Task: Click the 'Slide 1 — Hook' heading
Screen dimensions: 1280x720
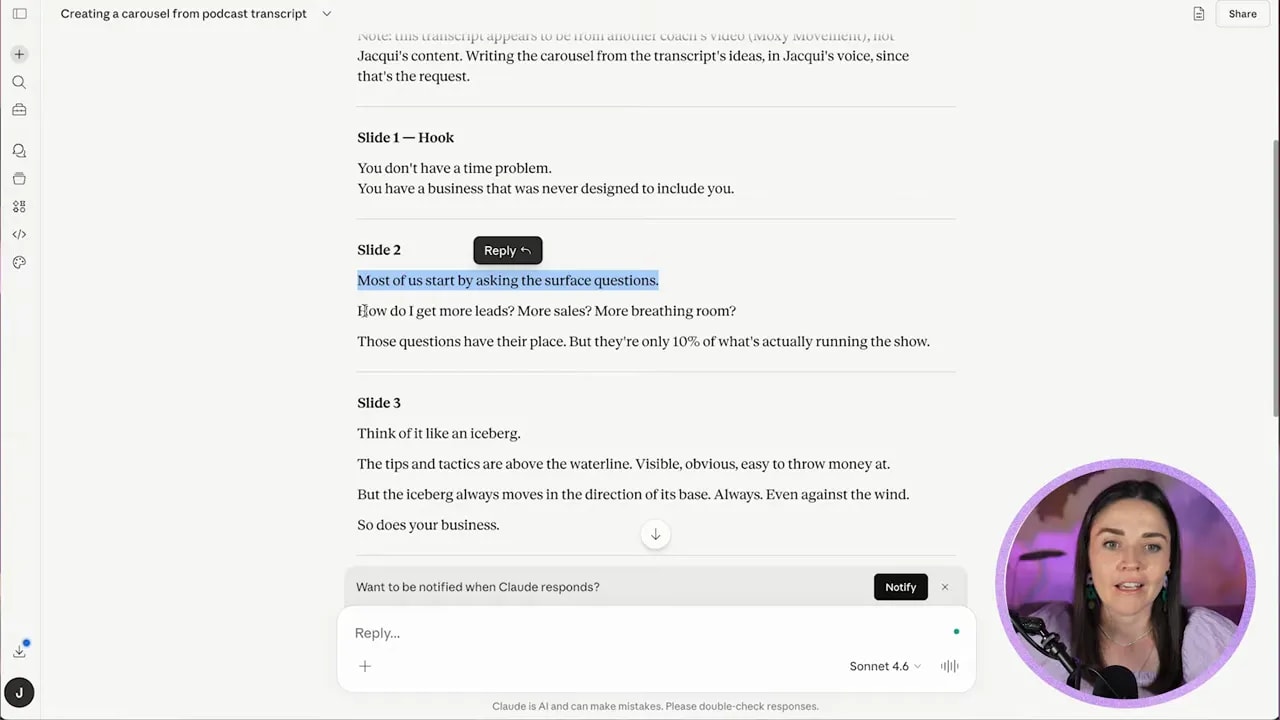Action: tap(405, 138)
